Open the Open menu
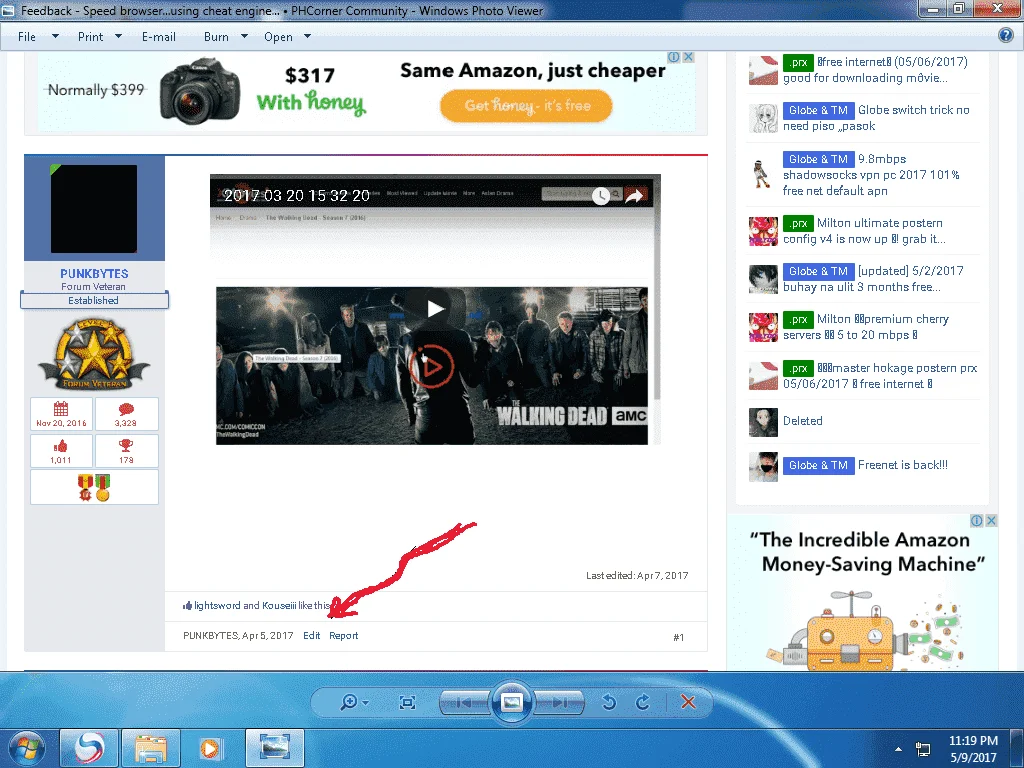 coord(278,37)
